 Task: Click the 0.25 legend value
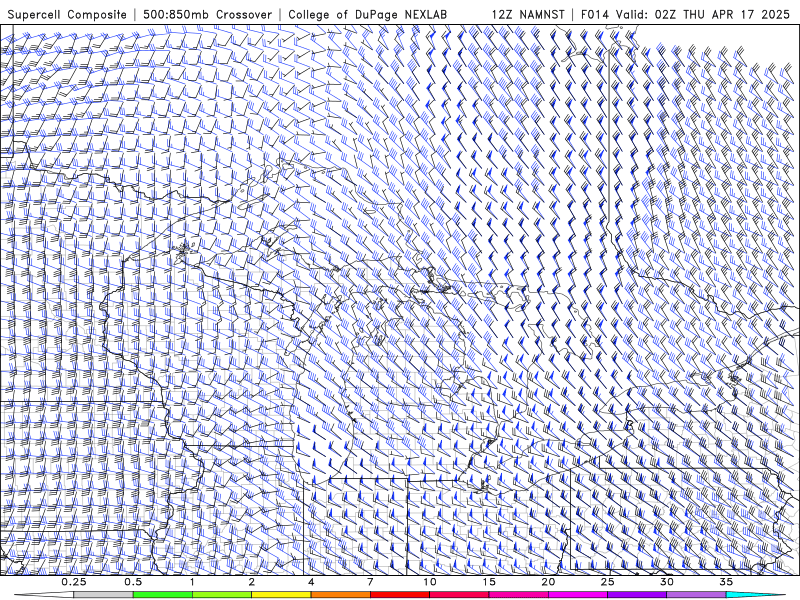pos(74,582)
